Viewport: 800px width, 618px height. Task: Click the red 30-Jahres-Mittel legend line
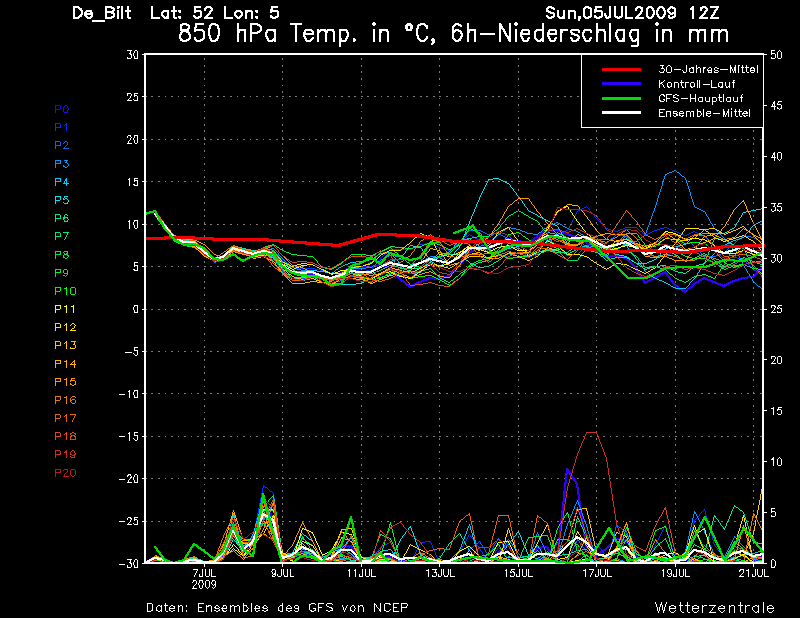tap(621, 69)
